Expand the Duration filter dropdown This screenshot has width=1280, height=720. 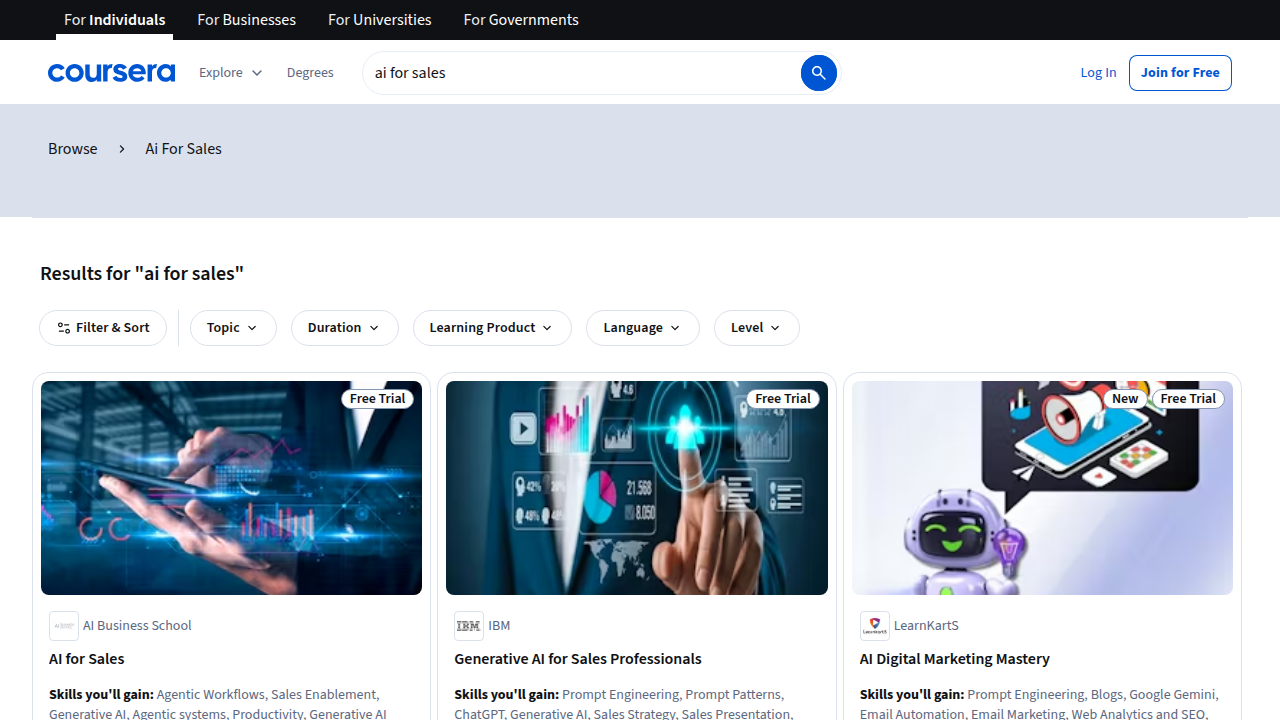click(345, 328)
